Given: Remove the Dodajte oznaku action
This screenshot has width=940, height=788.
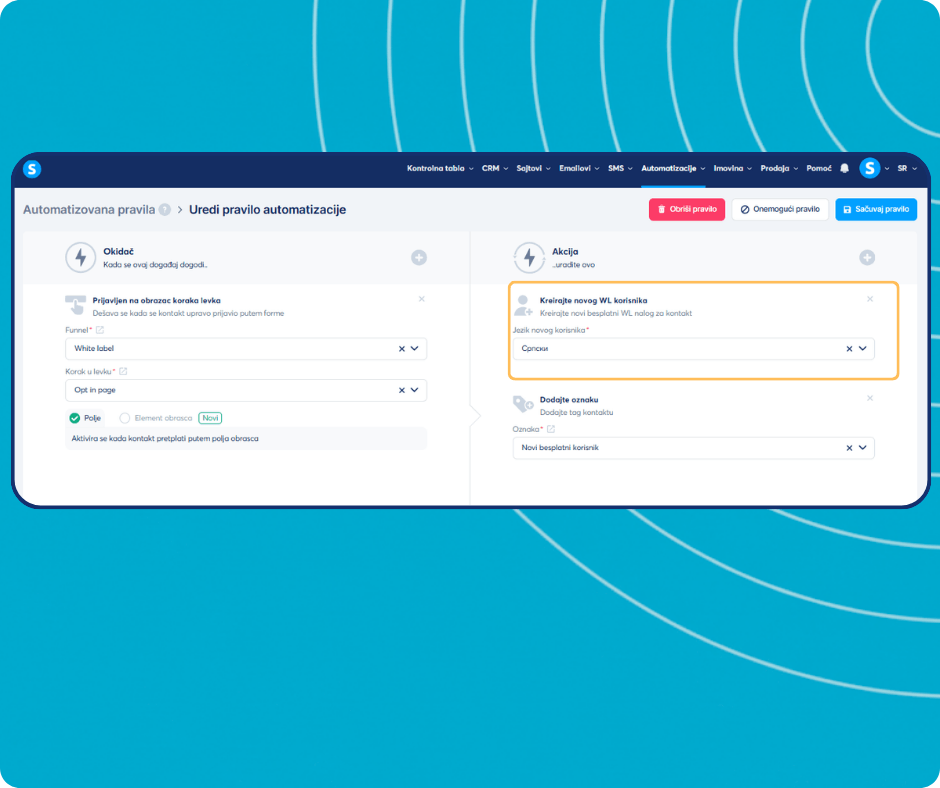Looking at the screenshot, I should [870, 398].
